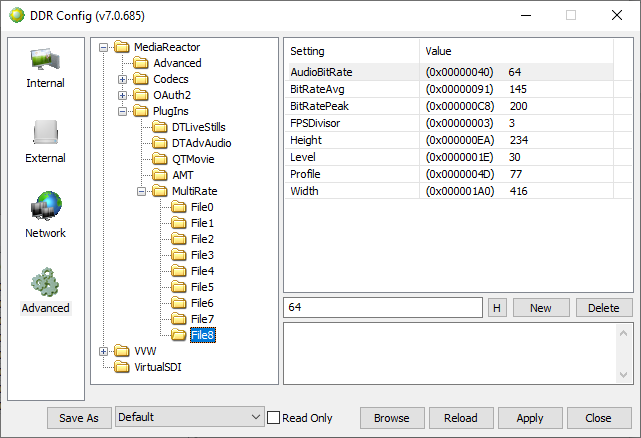This screenshot has width=641, height=438.
Task: Collapse the PlugIns tree node
Action: pos(122,111)
